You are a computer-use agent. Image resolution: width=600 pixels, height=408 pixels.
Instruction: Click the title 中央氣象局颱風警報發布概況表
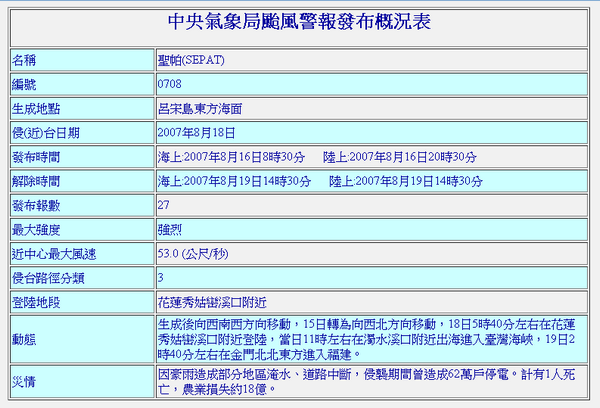point(299,21)
